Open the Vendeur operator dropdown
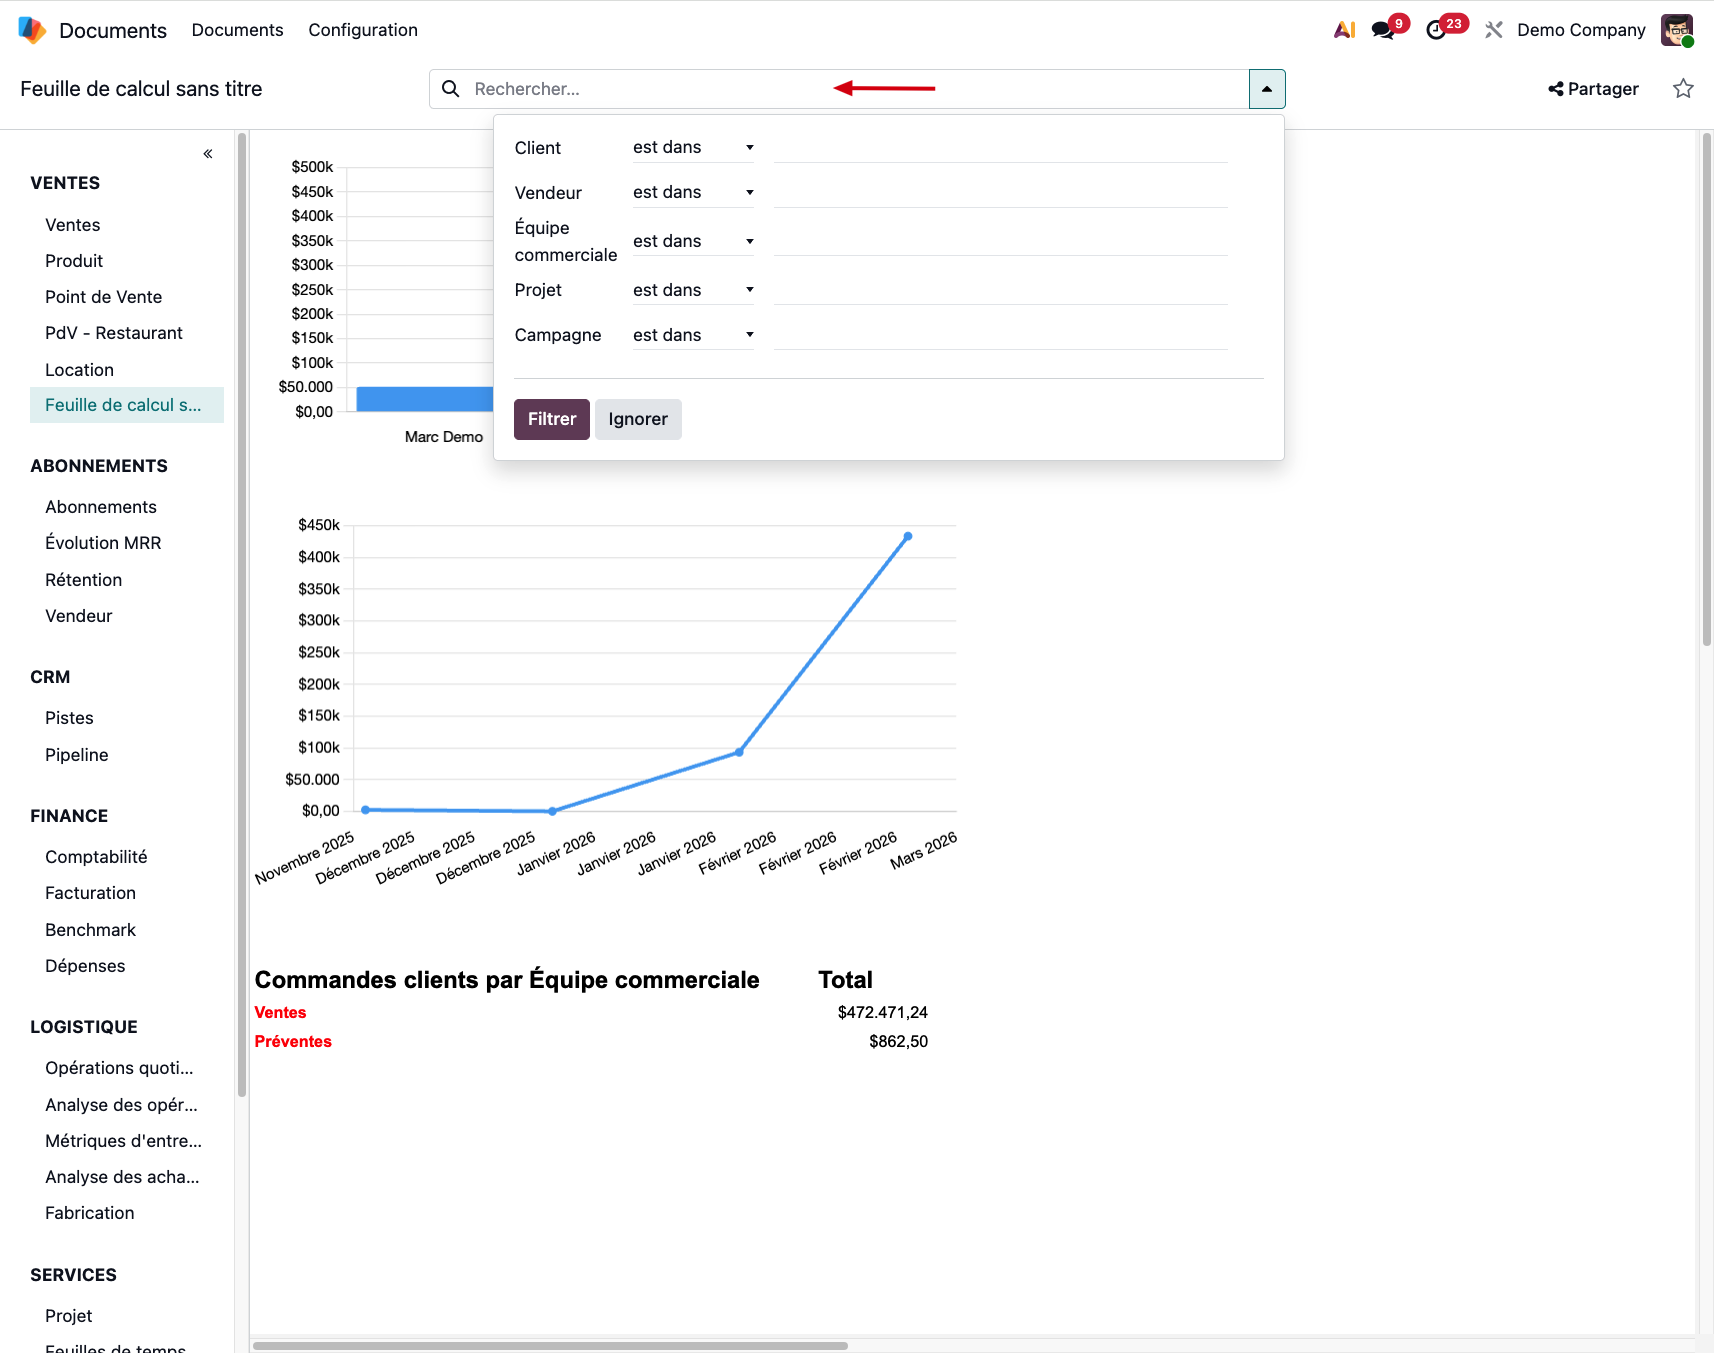 tap(692, 193)
